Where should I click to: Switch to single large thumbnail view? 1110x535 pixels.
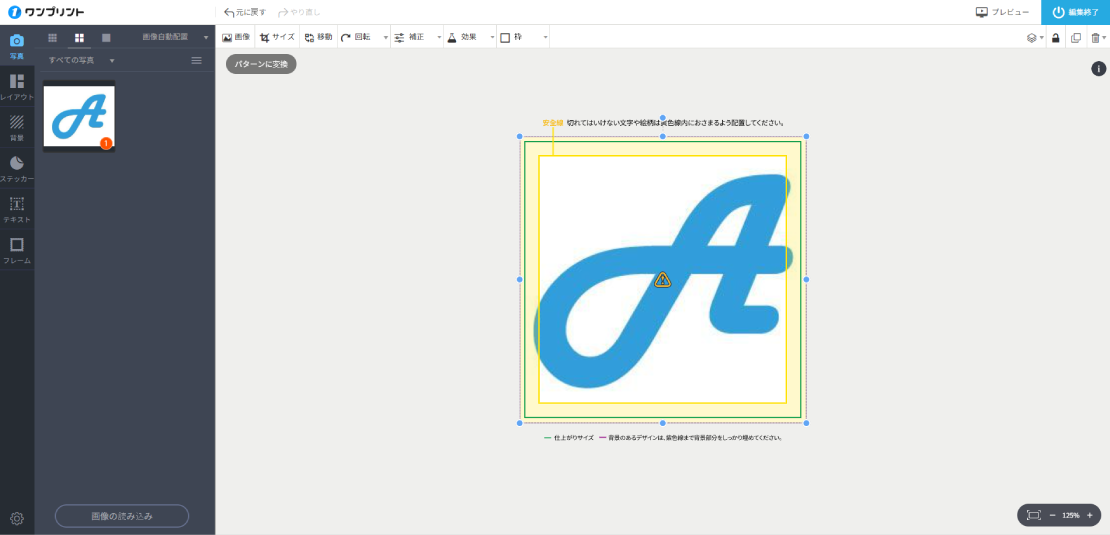pos(106,37)
